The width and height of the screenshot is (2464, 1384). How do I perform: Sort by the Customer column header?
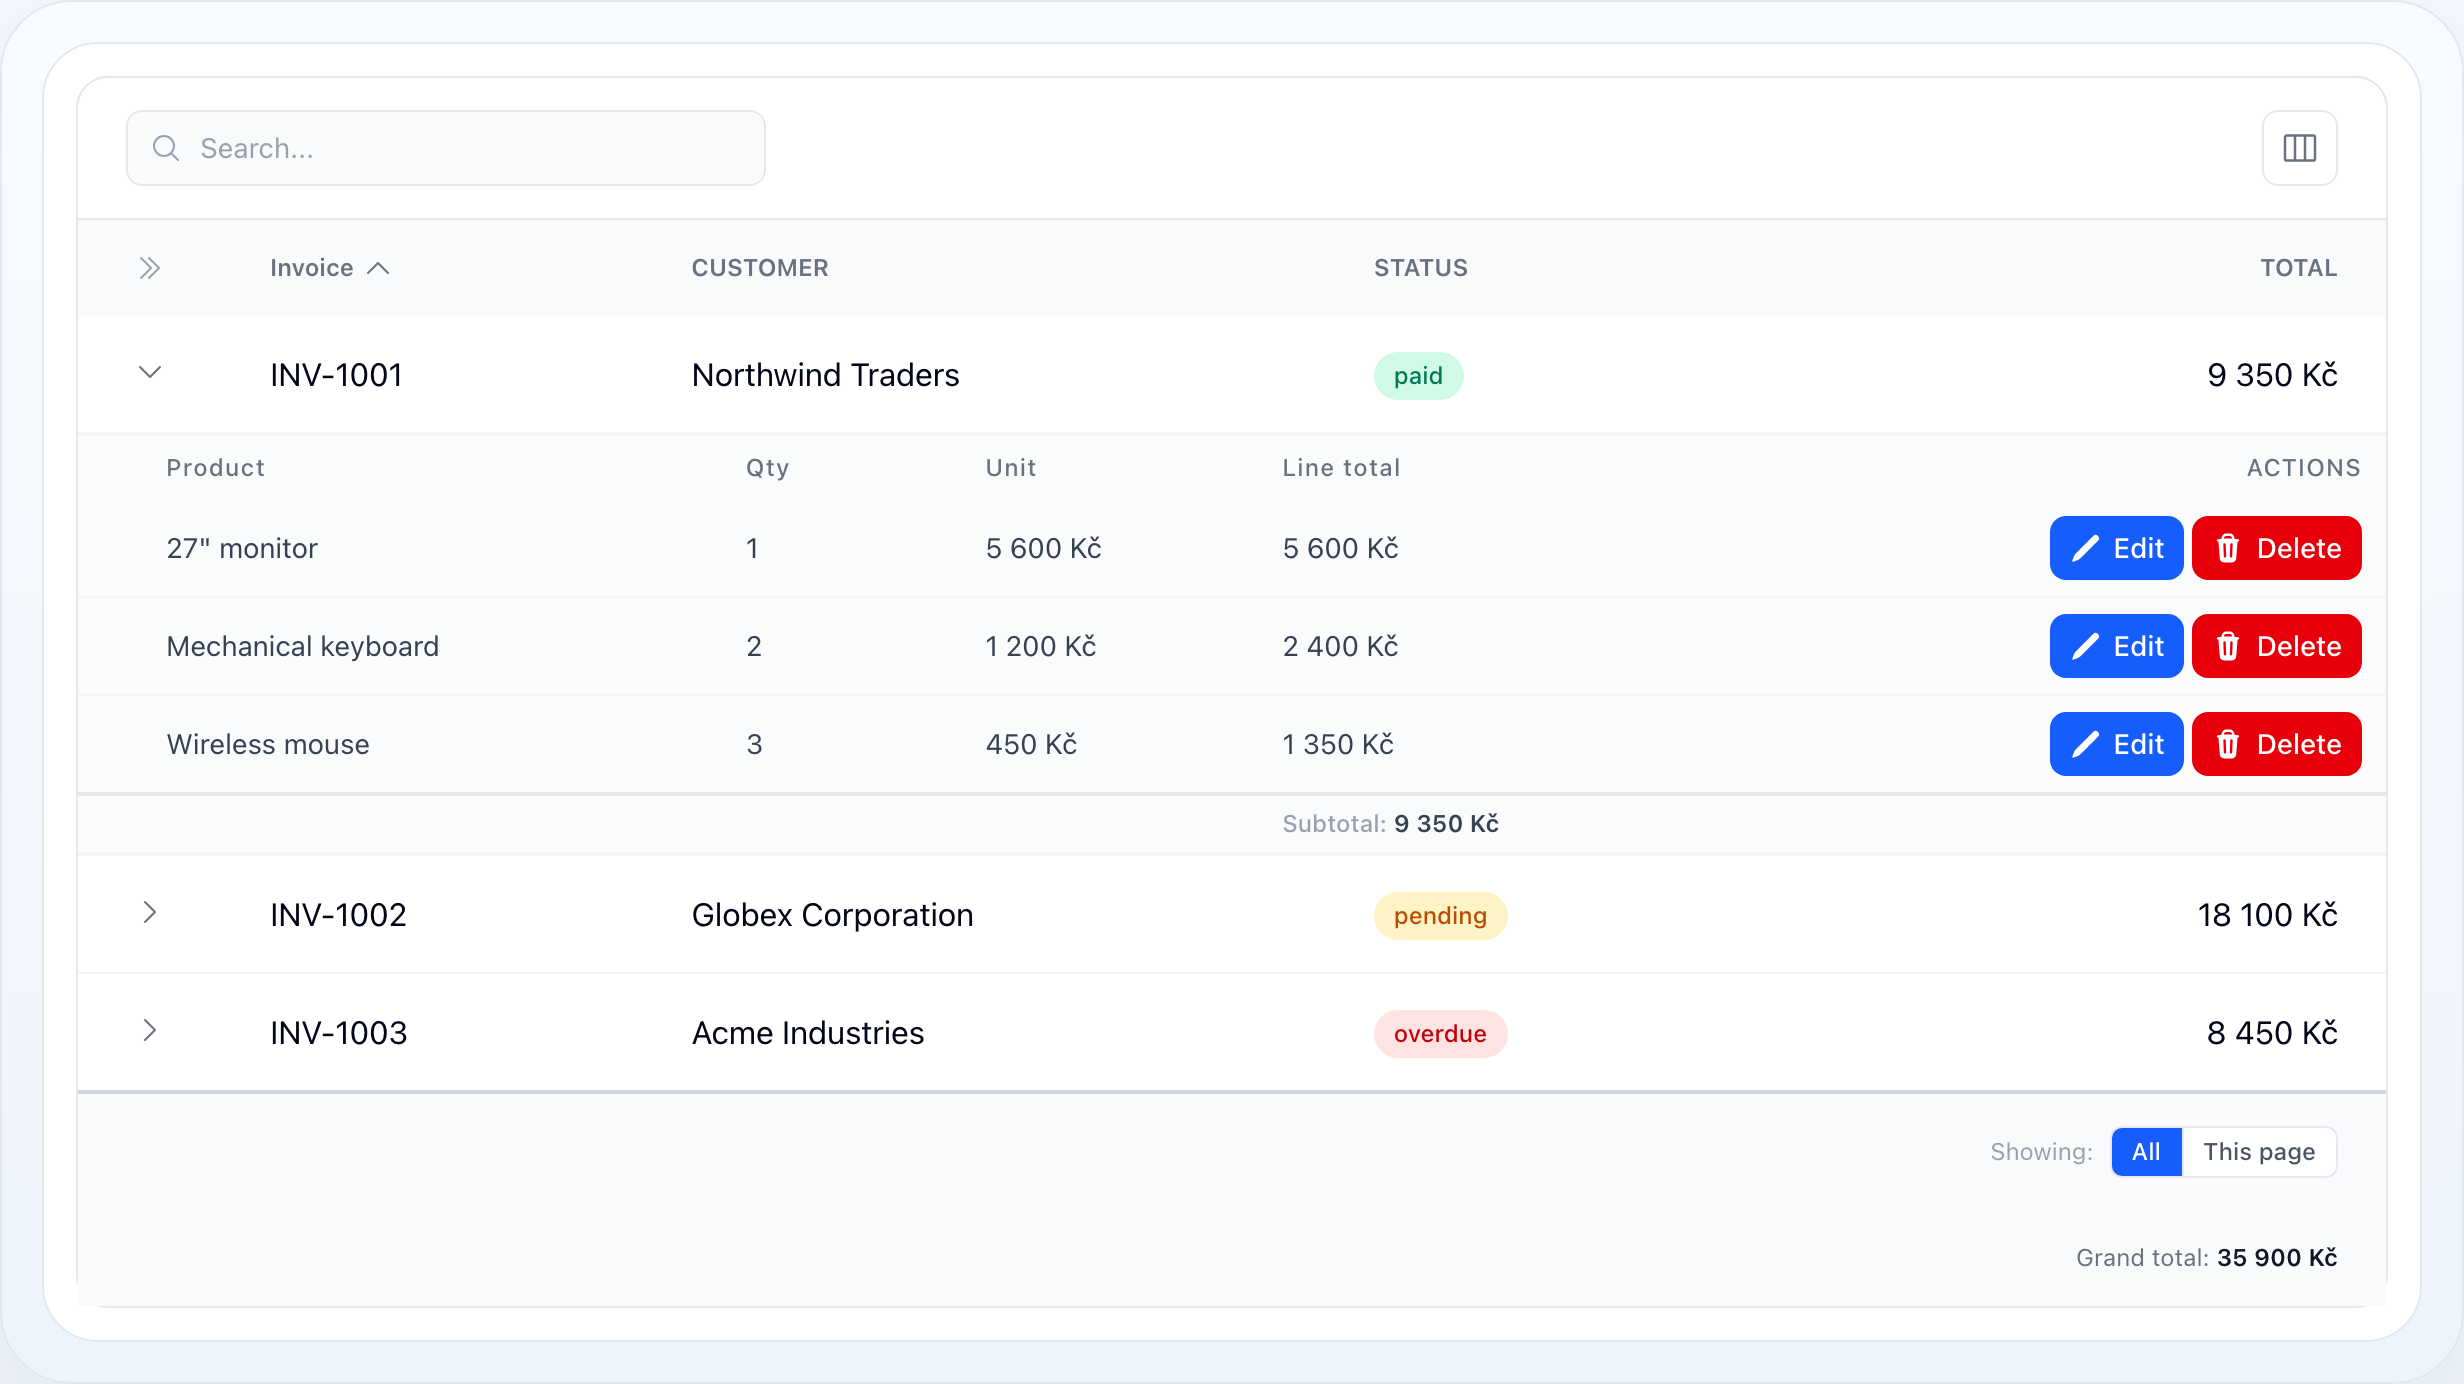760,268
